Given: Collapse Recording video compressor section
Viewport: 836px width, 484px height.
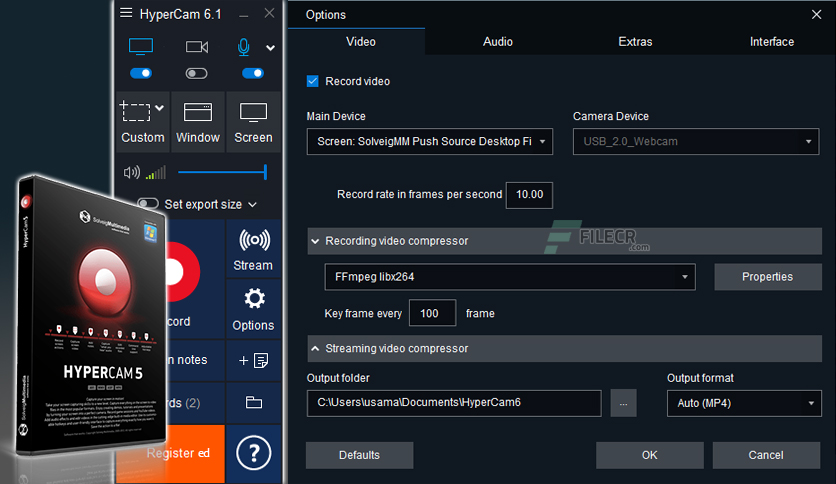Looking at the screenshot, I should click(564, 241).
